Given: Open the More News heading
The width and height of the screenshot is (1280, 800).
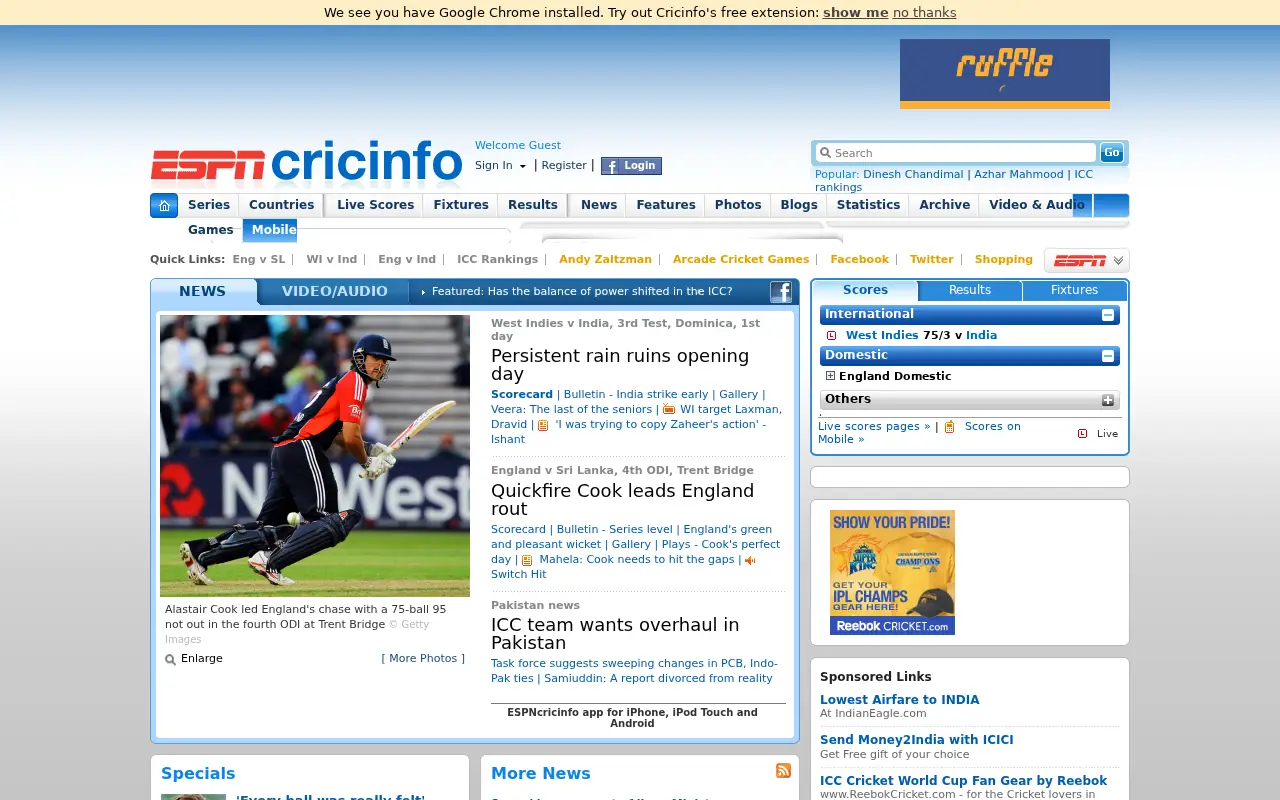Looking at the screenshot, I should (x=540, y=773).
